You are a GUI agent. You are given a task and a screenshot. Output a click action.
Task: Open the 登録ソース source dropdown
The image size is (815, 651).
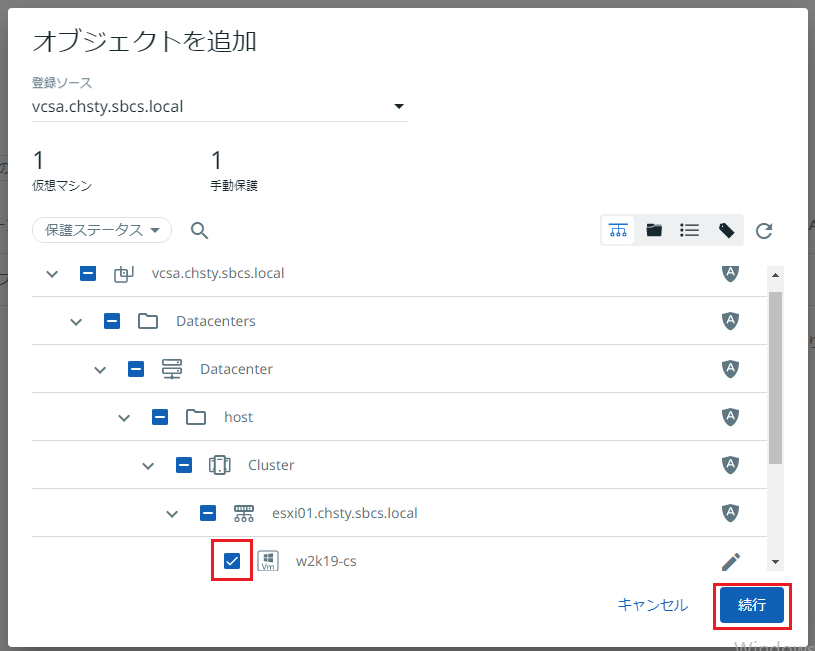coord(219,107)
